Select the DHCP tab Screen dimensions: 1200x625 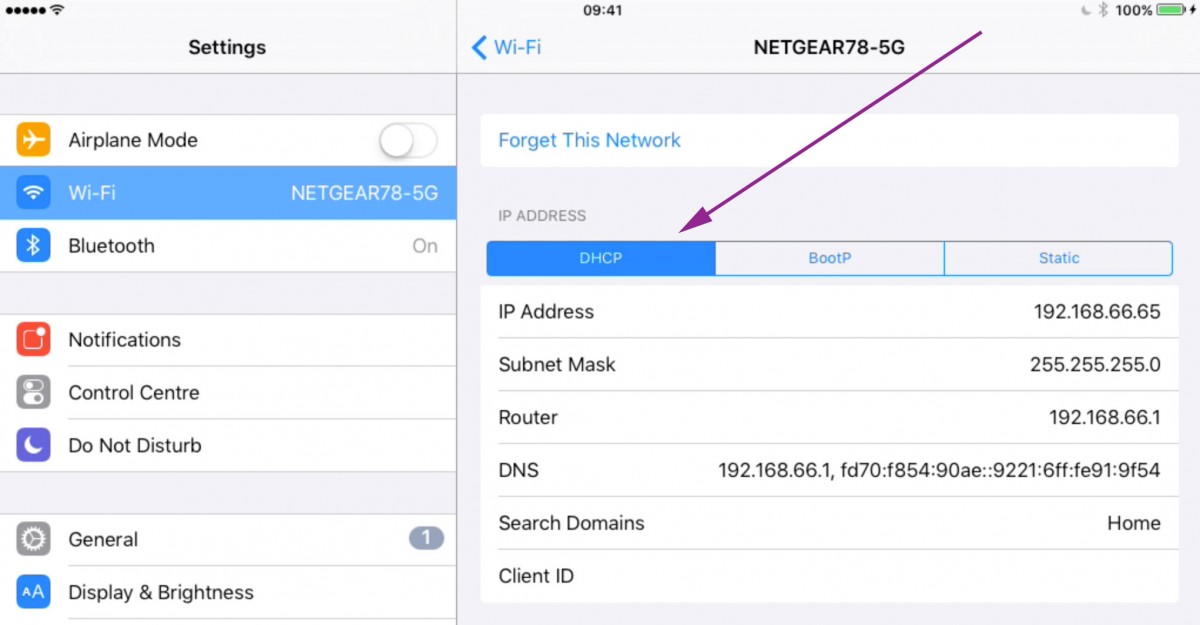601,258
